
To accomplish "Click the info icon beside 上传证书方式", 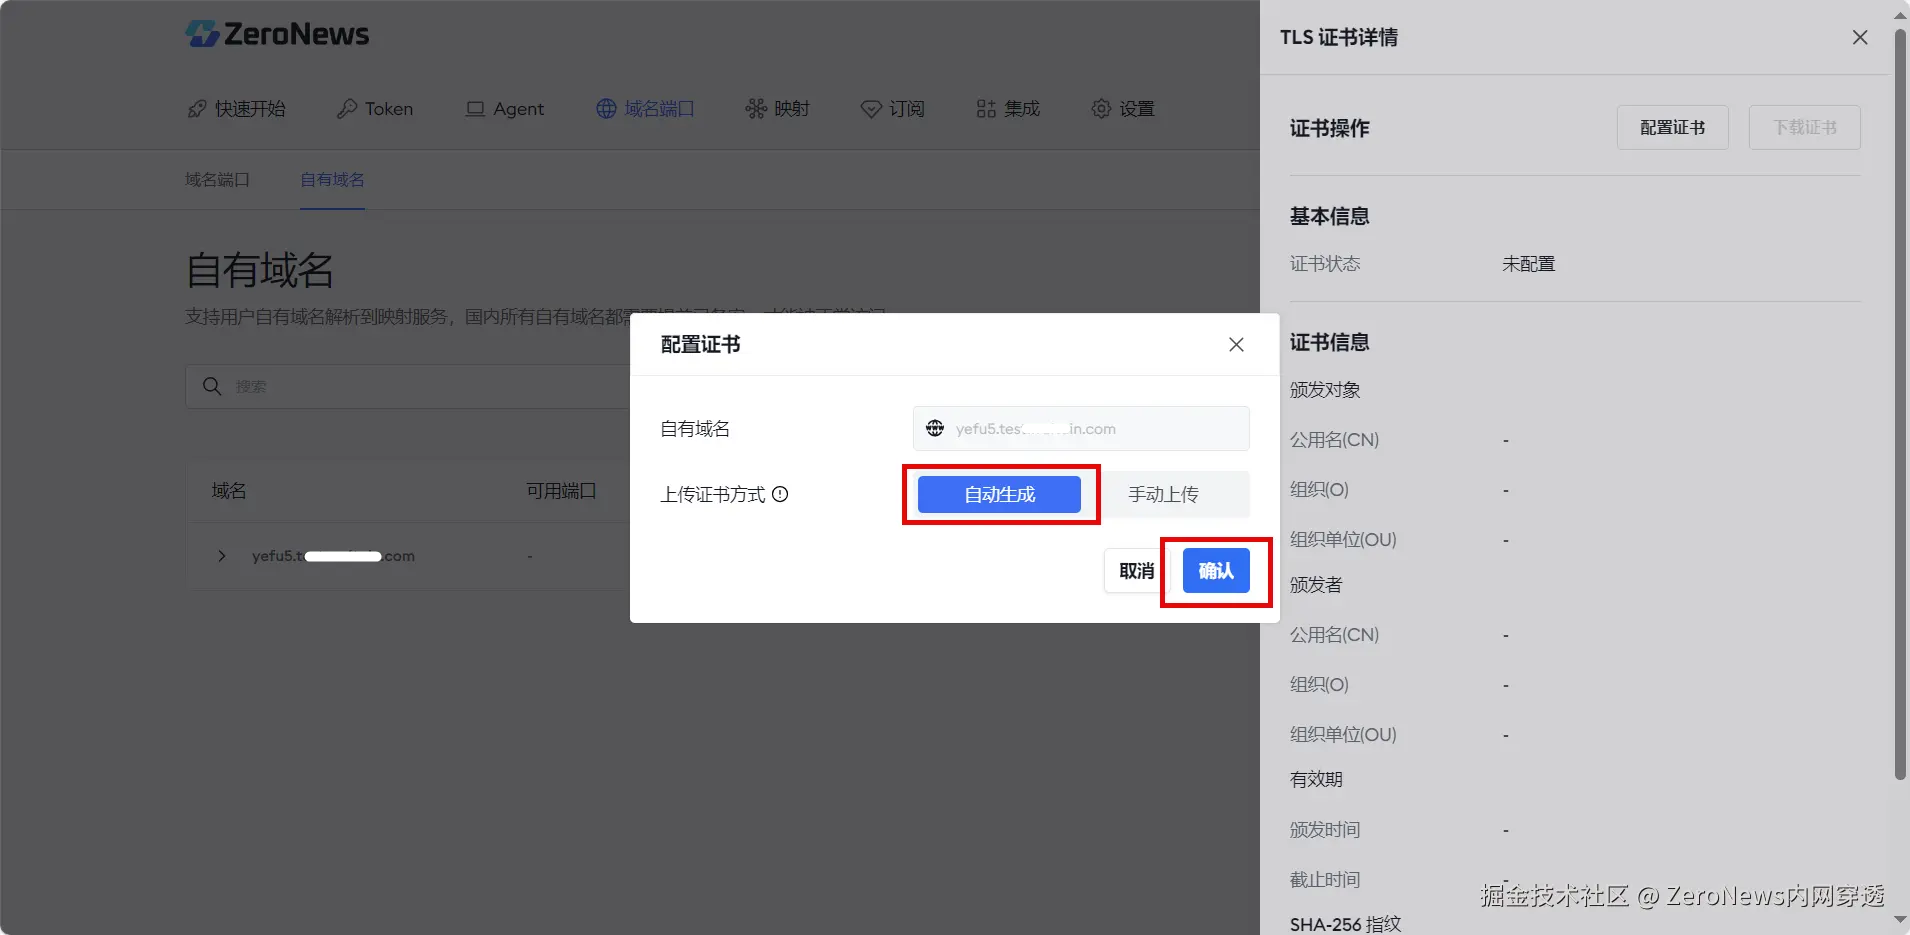I will pyautogui.click(x=780, y=494).
